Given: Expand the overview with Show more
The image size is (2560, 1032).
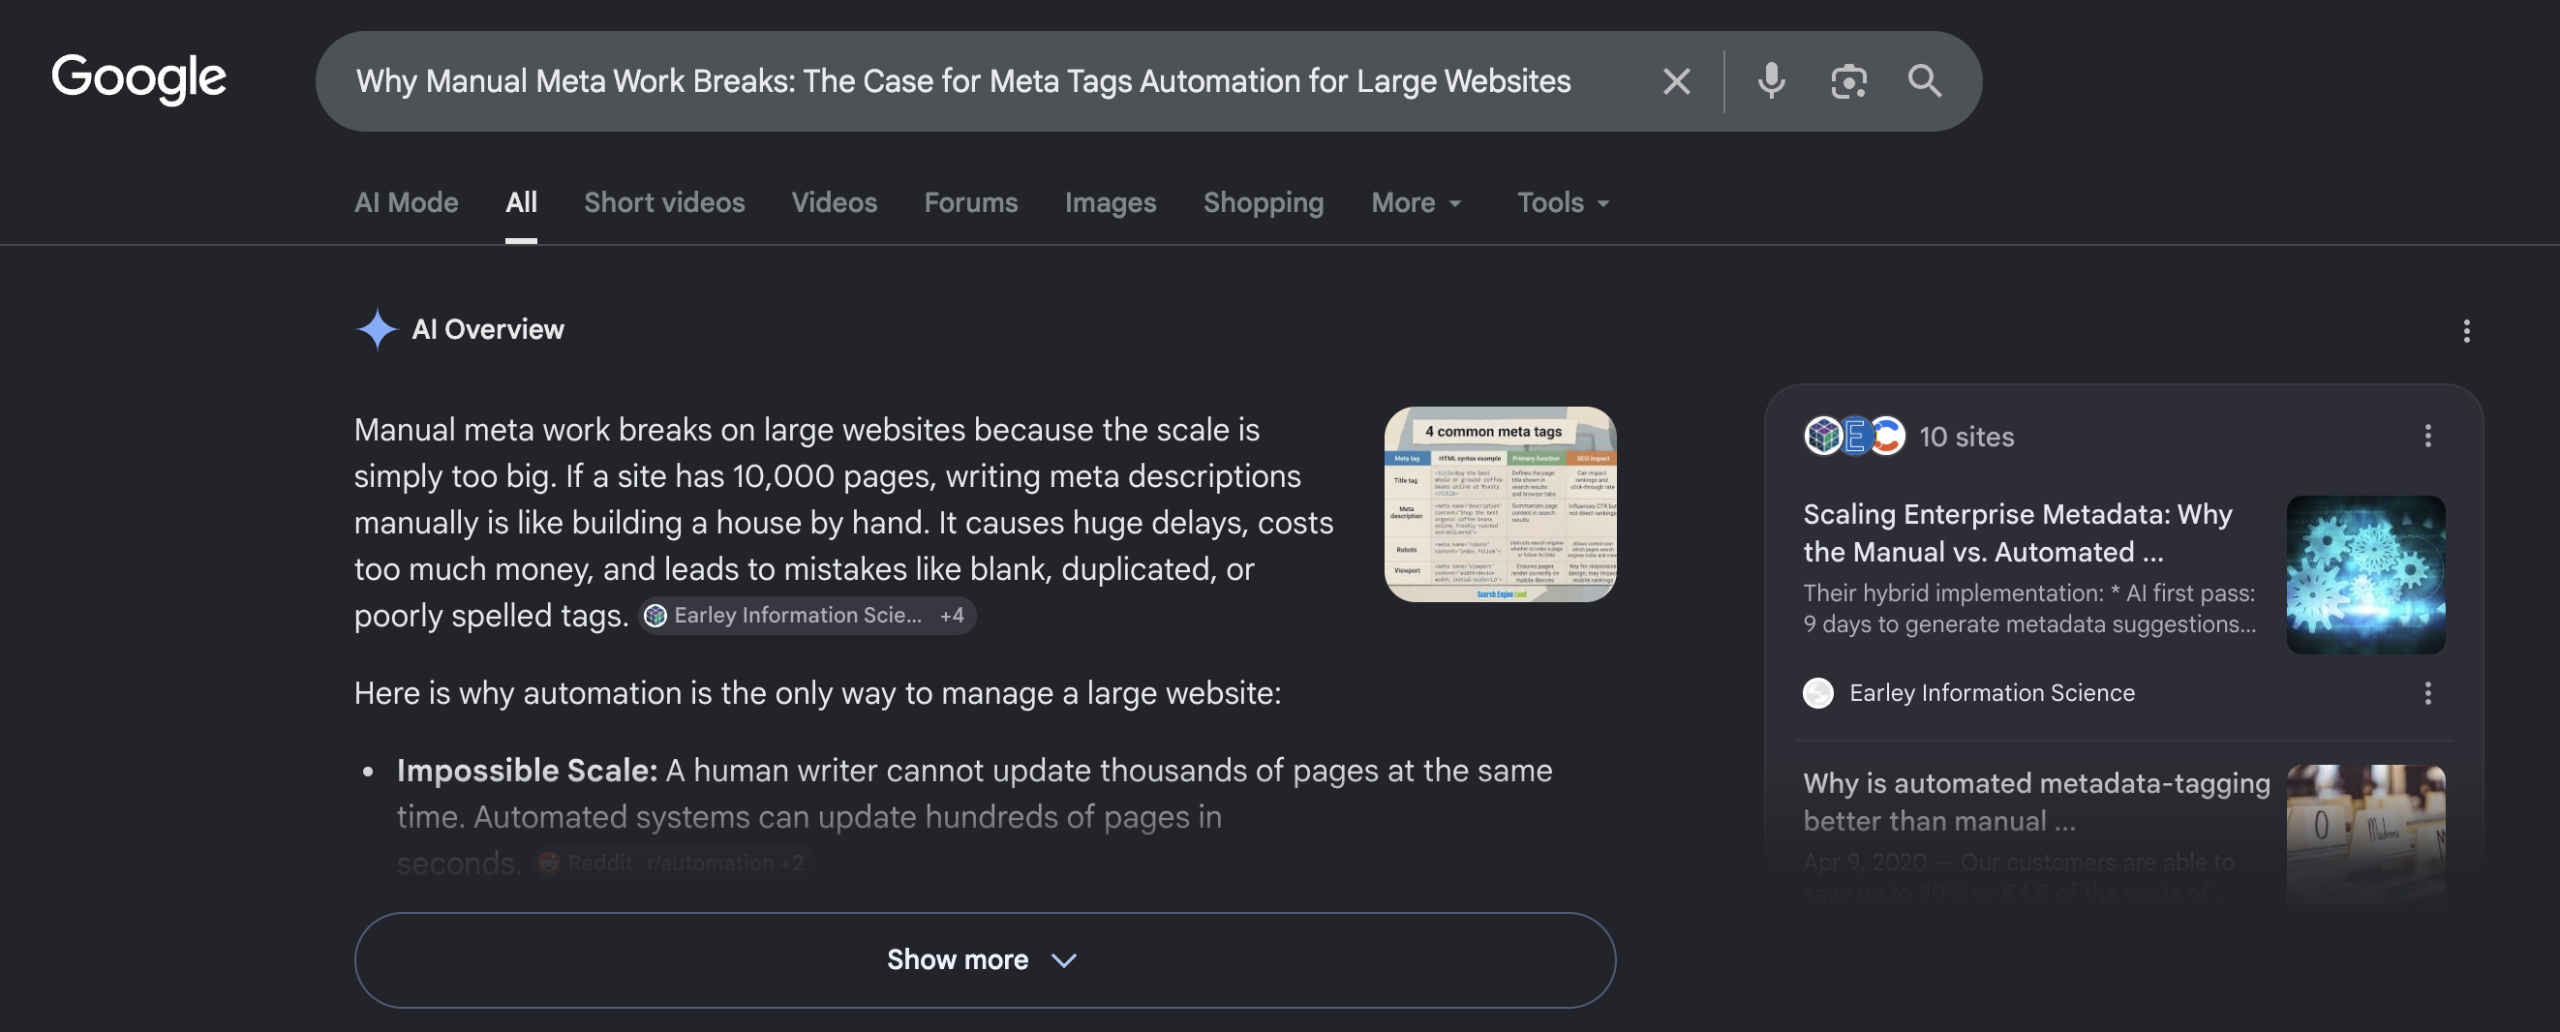Looking at the screenshot, I should click(985, 960).
